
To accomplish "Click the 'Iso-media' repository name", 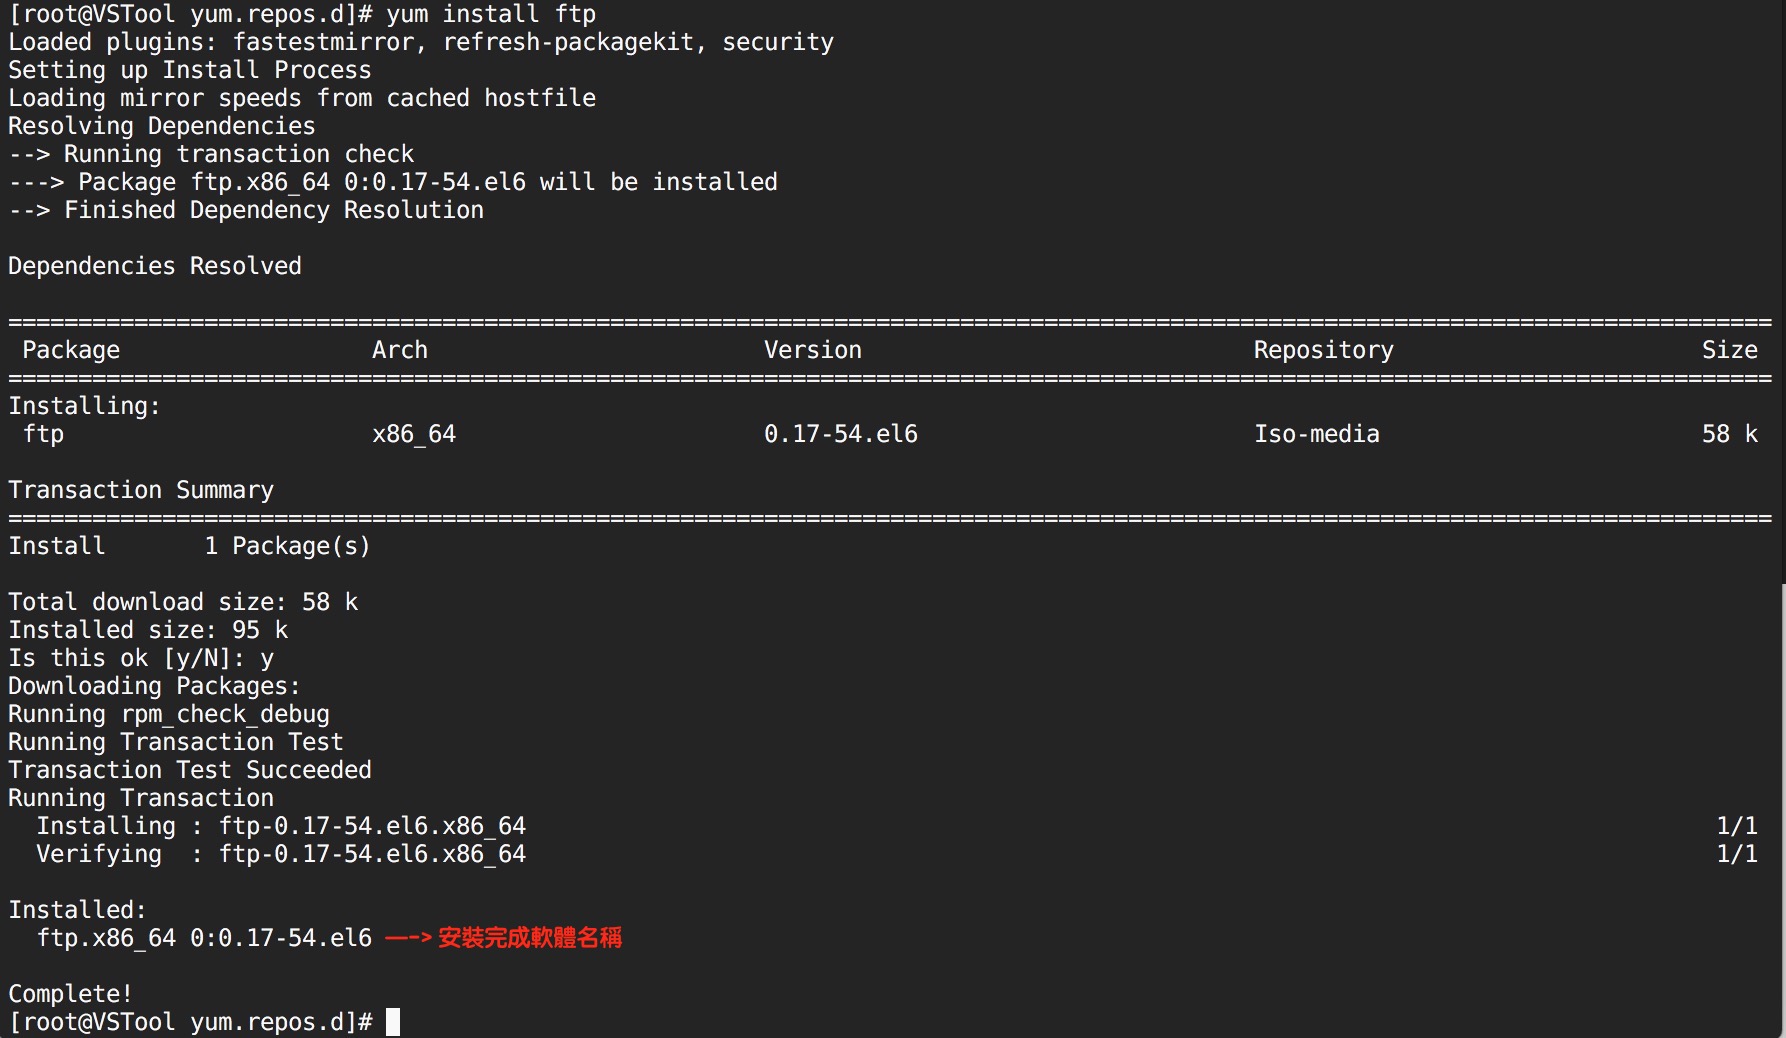I will coord(1317,434).
